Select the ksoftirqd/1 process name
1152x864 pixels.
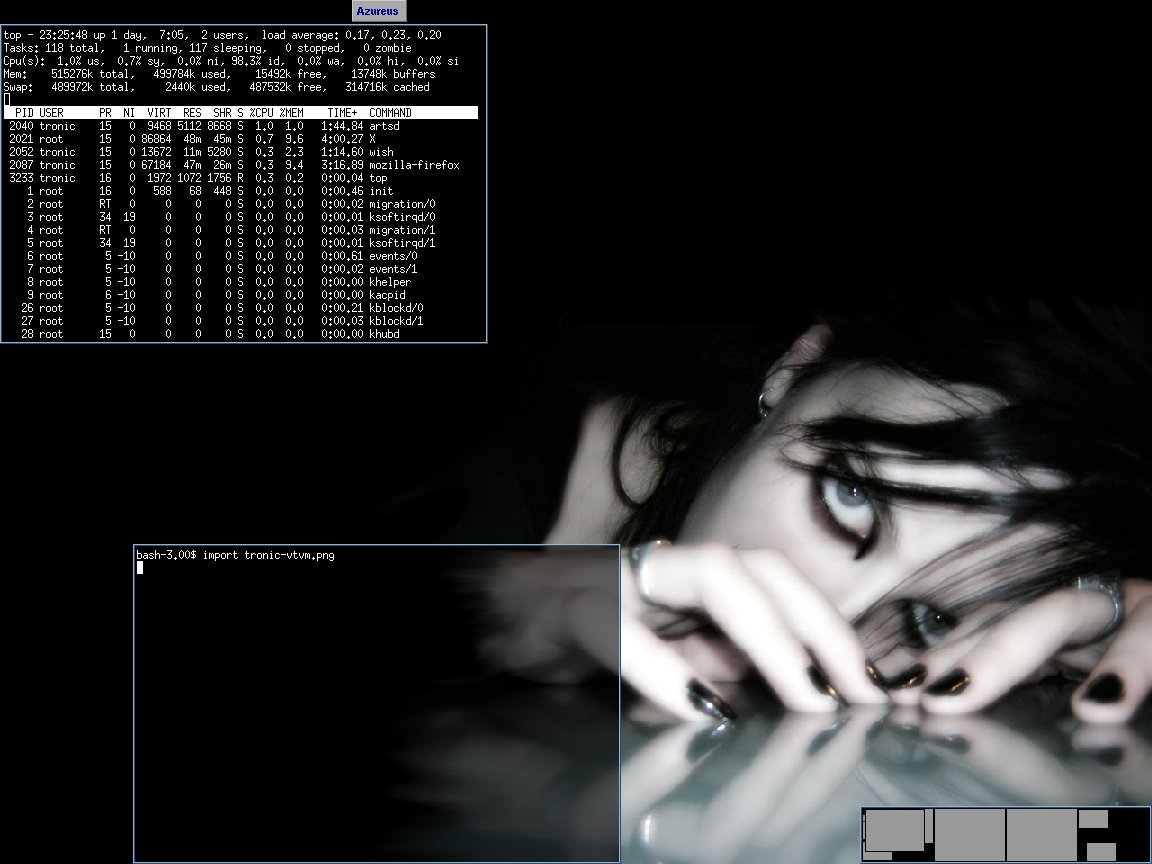pos(402,243)
